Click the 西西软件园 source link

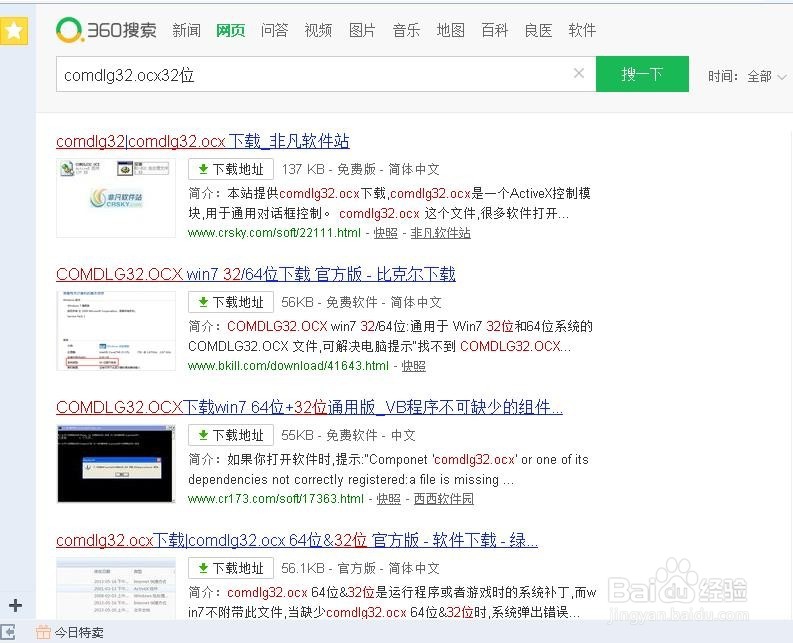pyautogui.click(x=444, y=499)
